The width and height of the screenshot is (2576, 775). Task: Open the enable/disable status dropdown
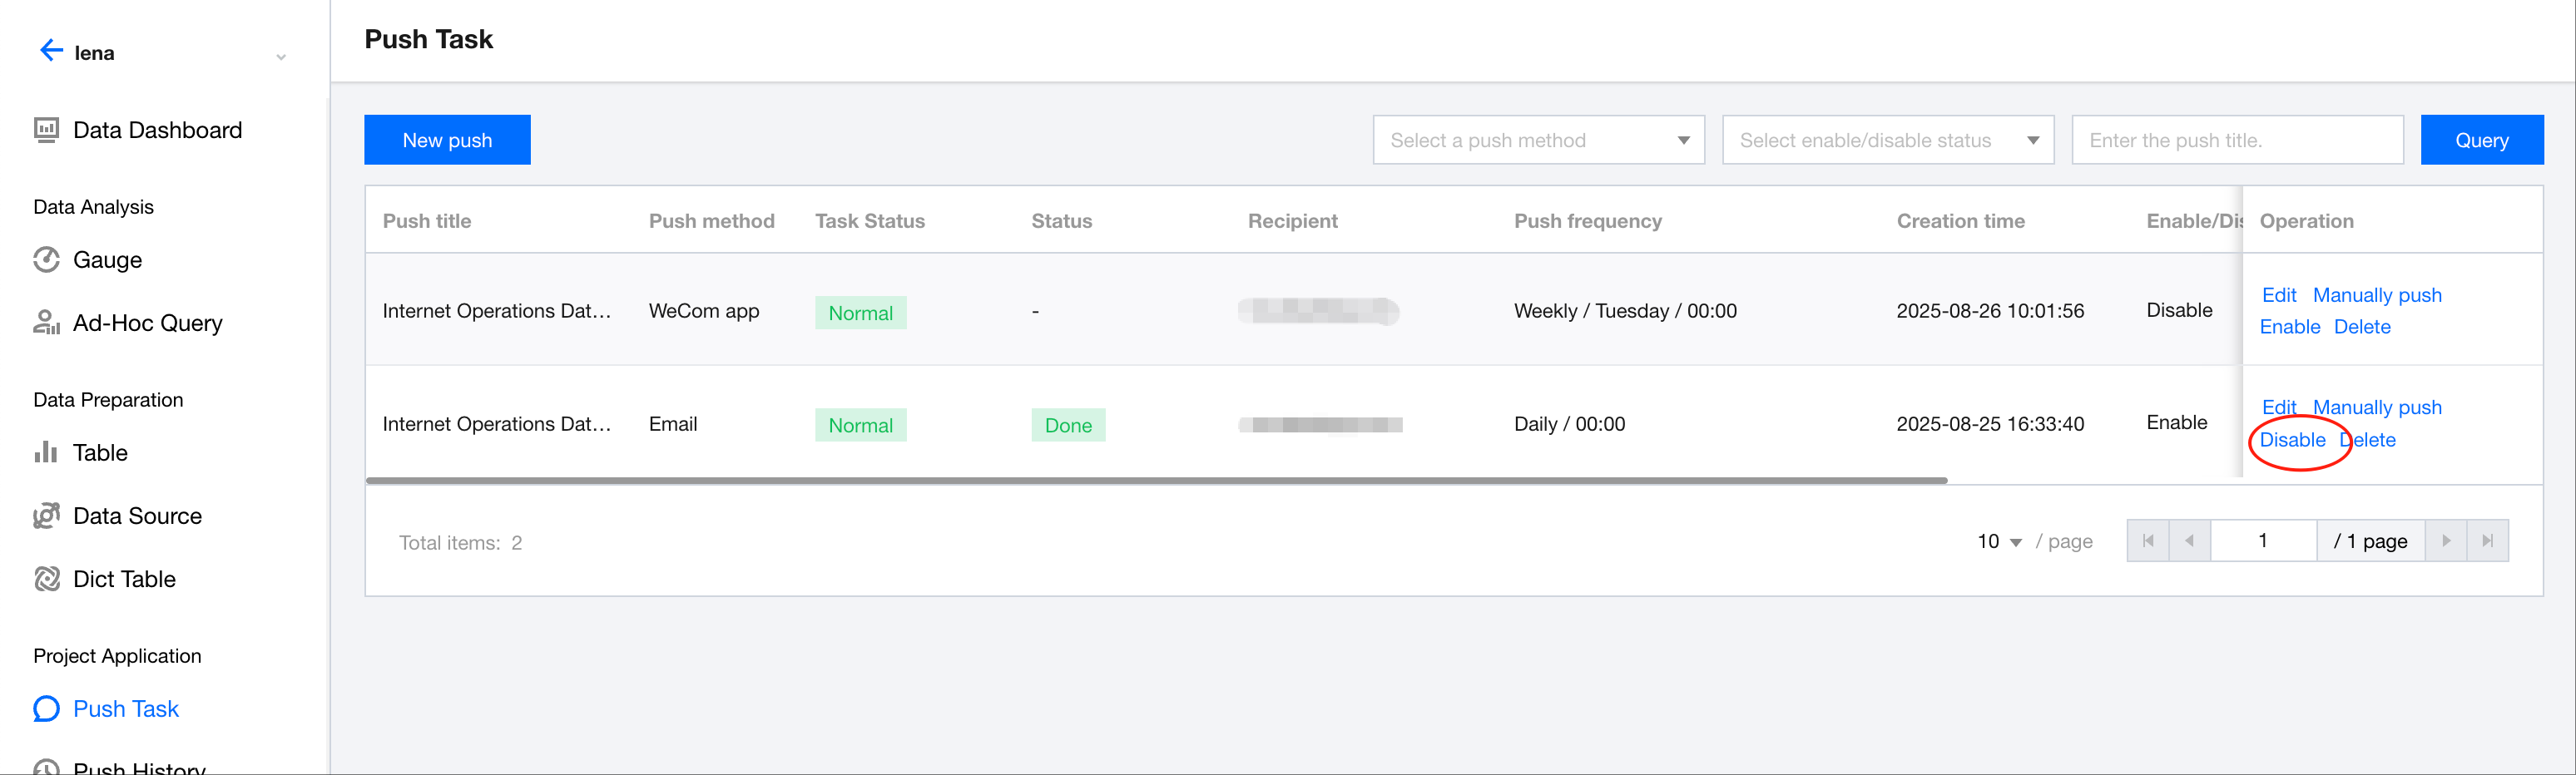tap(1887, 140)
